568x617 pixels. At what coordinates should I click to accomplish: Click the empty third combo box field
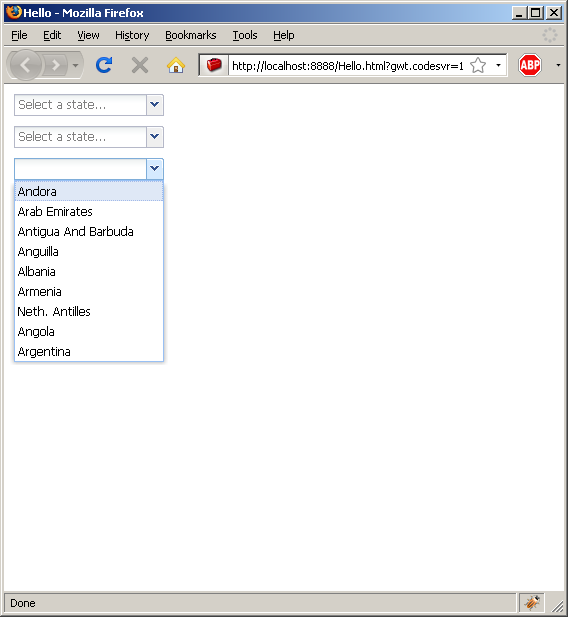80,169
